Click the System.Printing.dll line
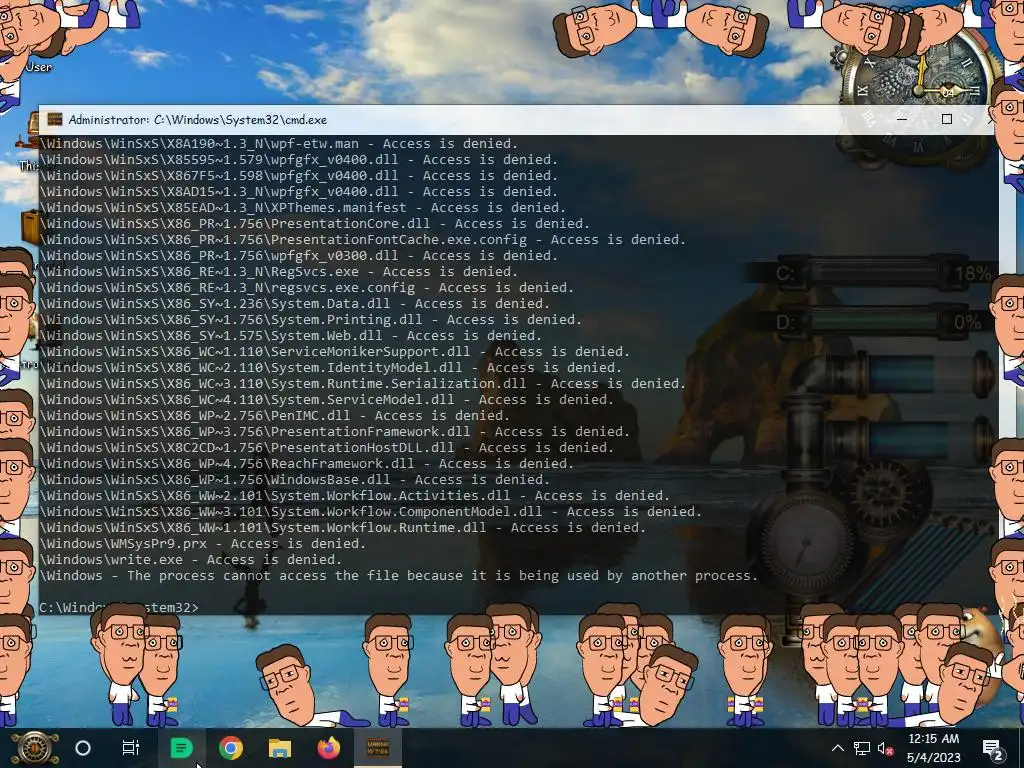This screenshot has width=1024, height=768. click(x=311, y=319)
